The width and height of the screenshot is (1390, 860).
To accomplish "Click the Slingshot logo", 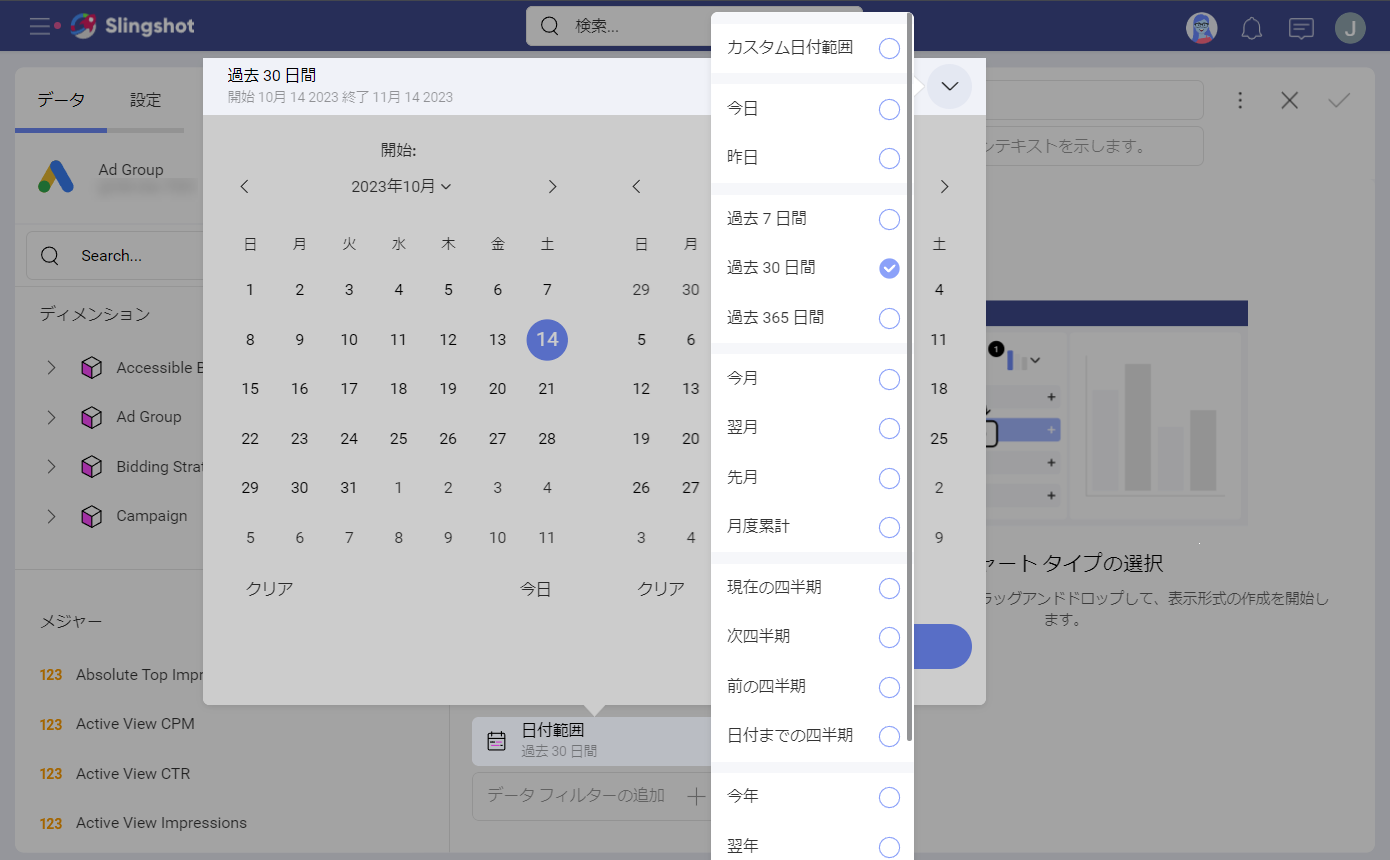I will tap(132, 27).
